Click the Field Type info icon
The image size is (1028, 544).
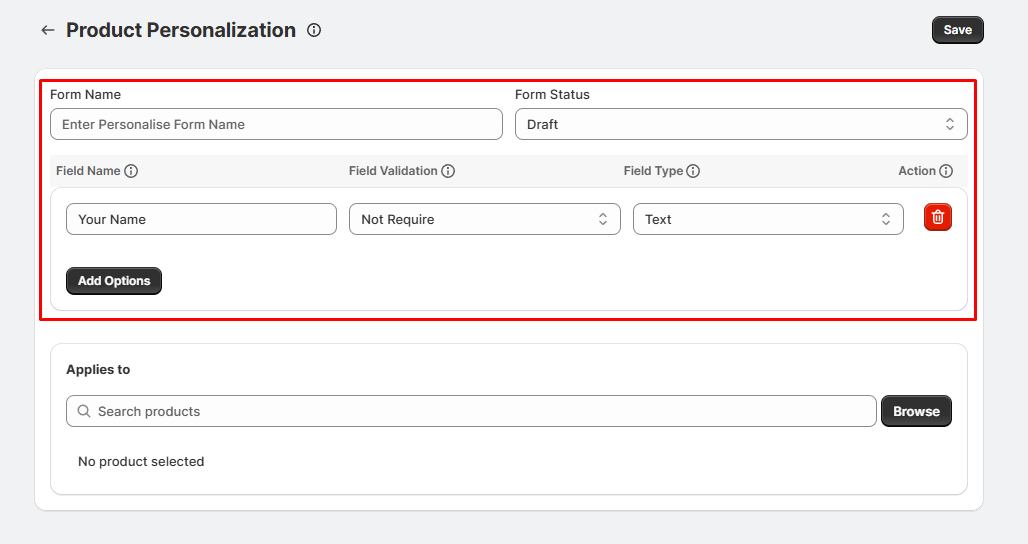point(693,171)
